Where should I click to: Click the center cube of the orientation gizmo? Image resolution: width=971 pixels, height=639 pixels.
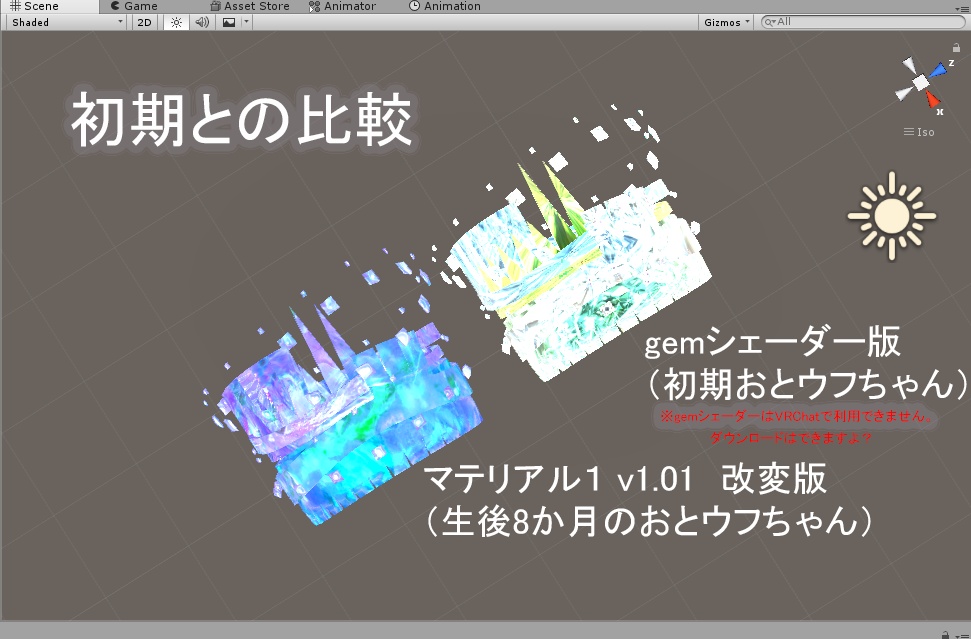tap(920, 82)
